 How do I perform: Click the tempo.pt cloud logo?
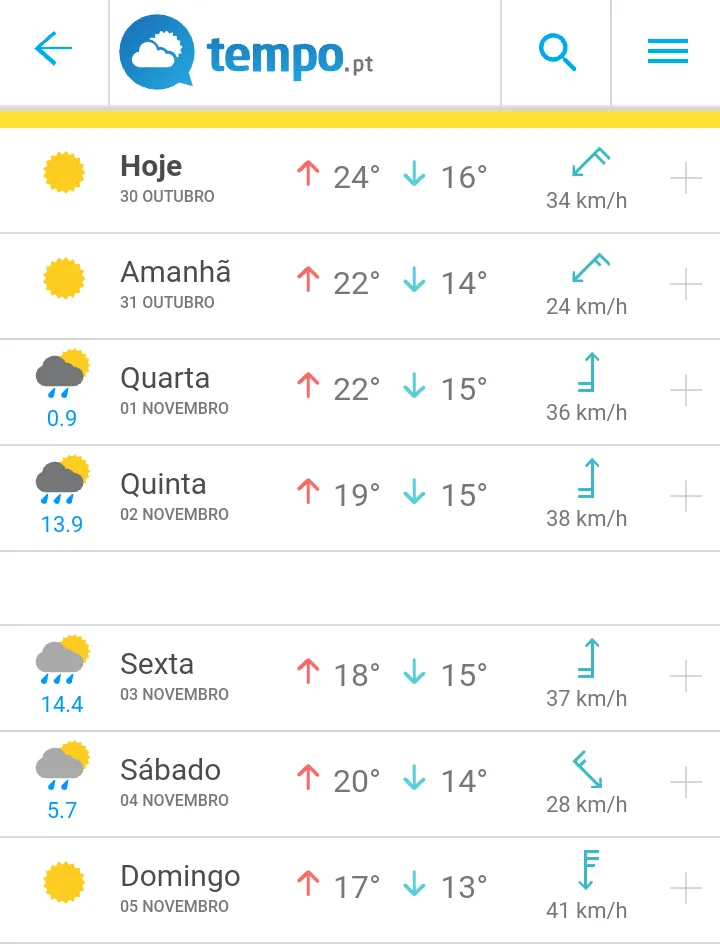click(x=246, y=52)
